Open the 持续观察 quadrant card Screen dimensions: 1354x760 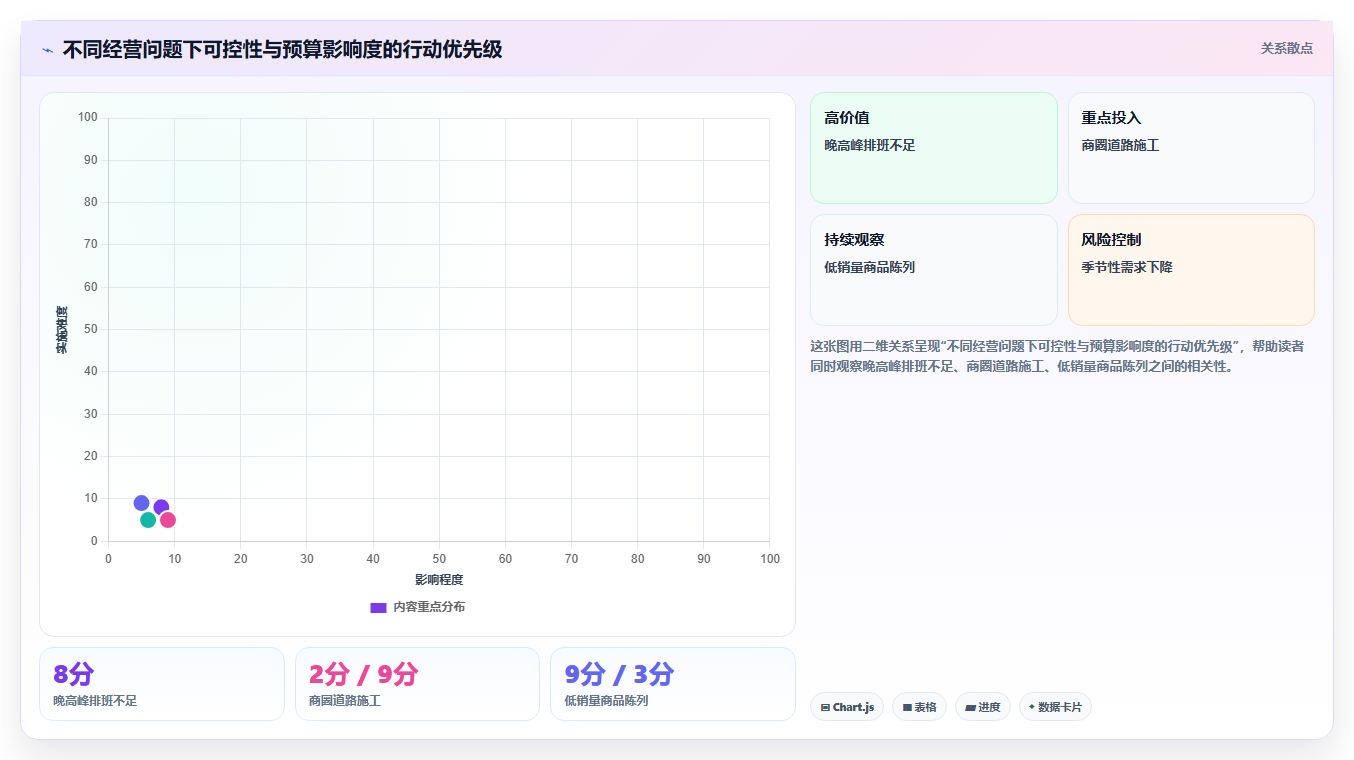[934, 270]
